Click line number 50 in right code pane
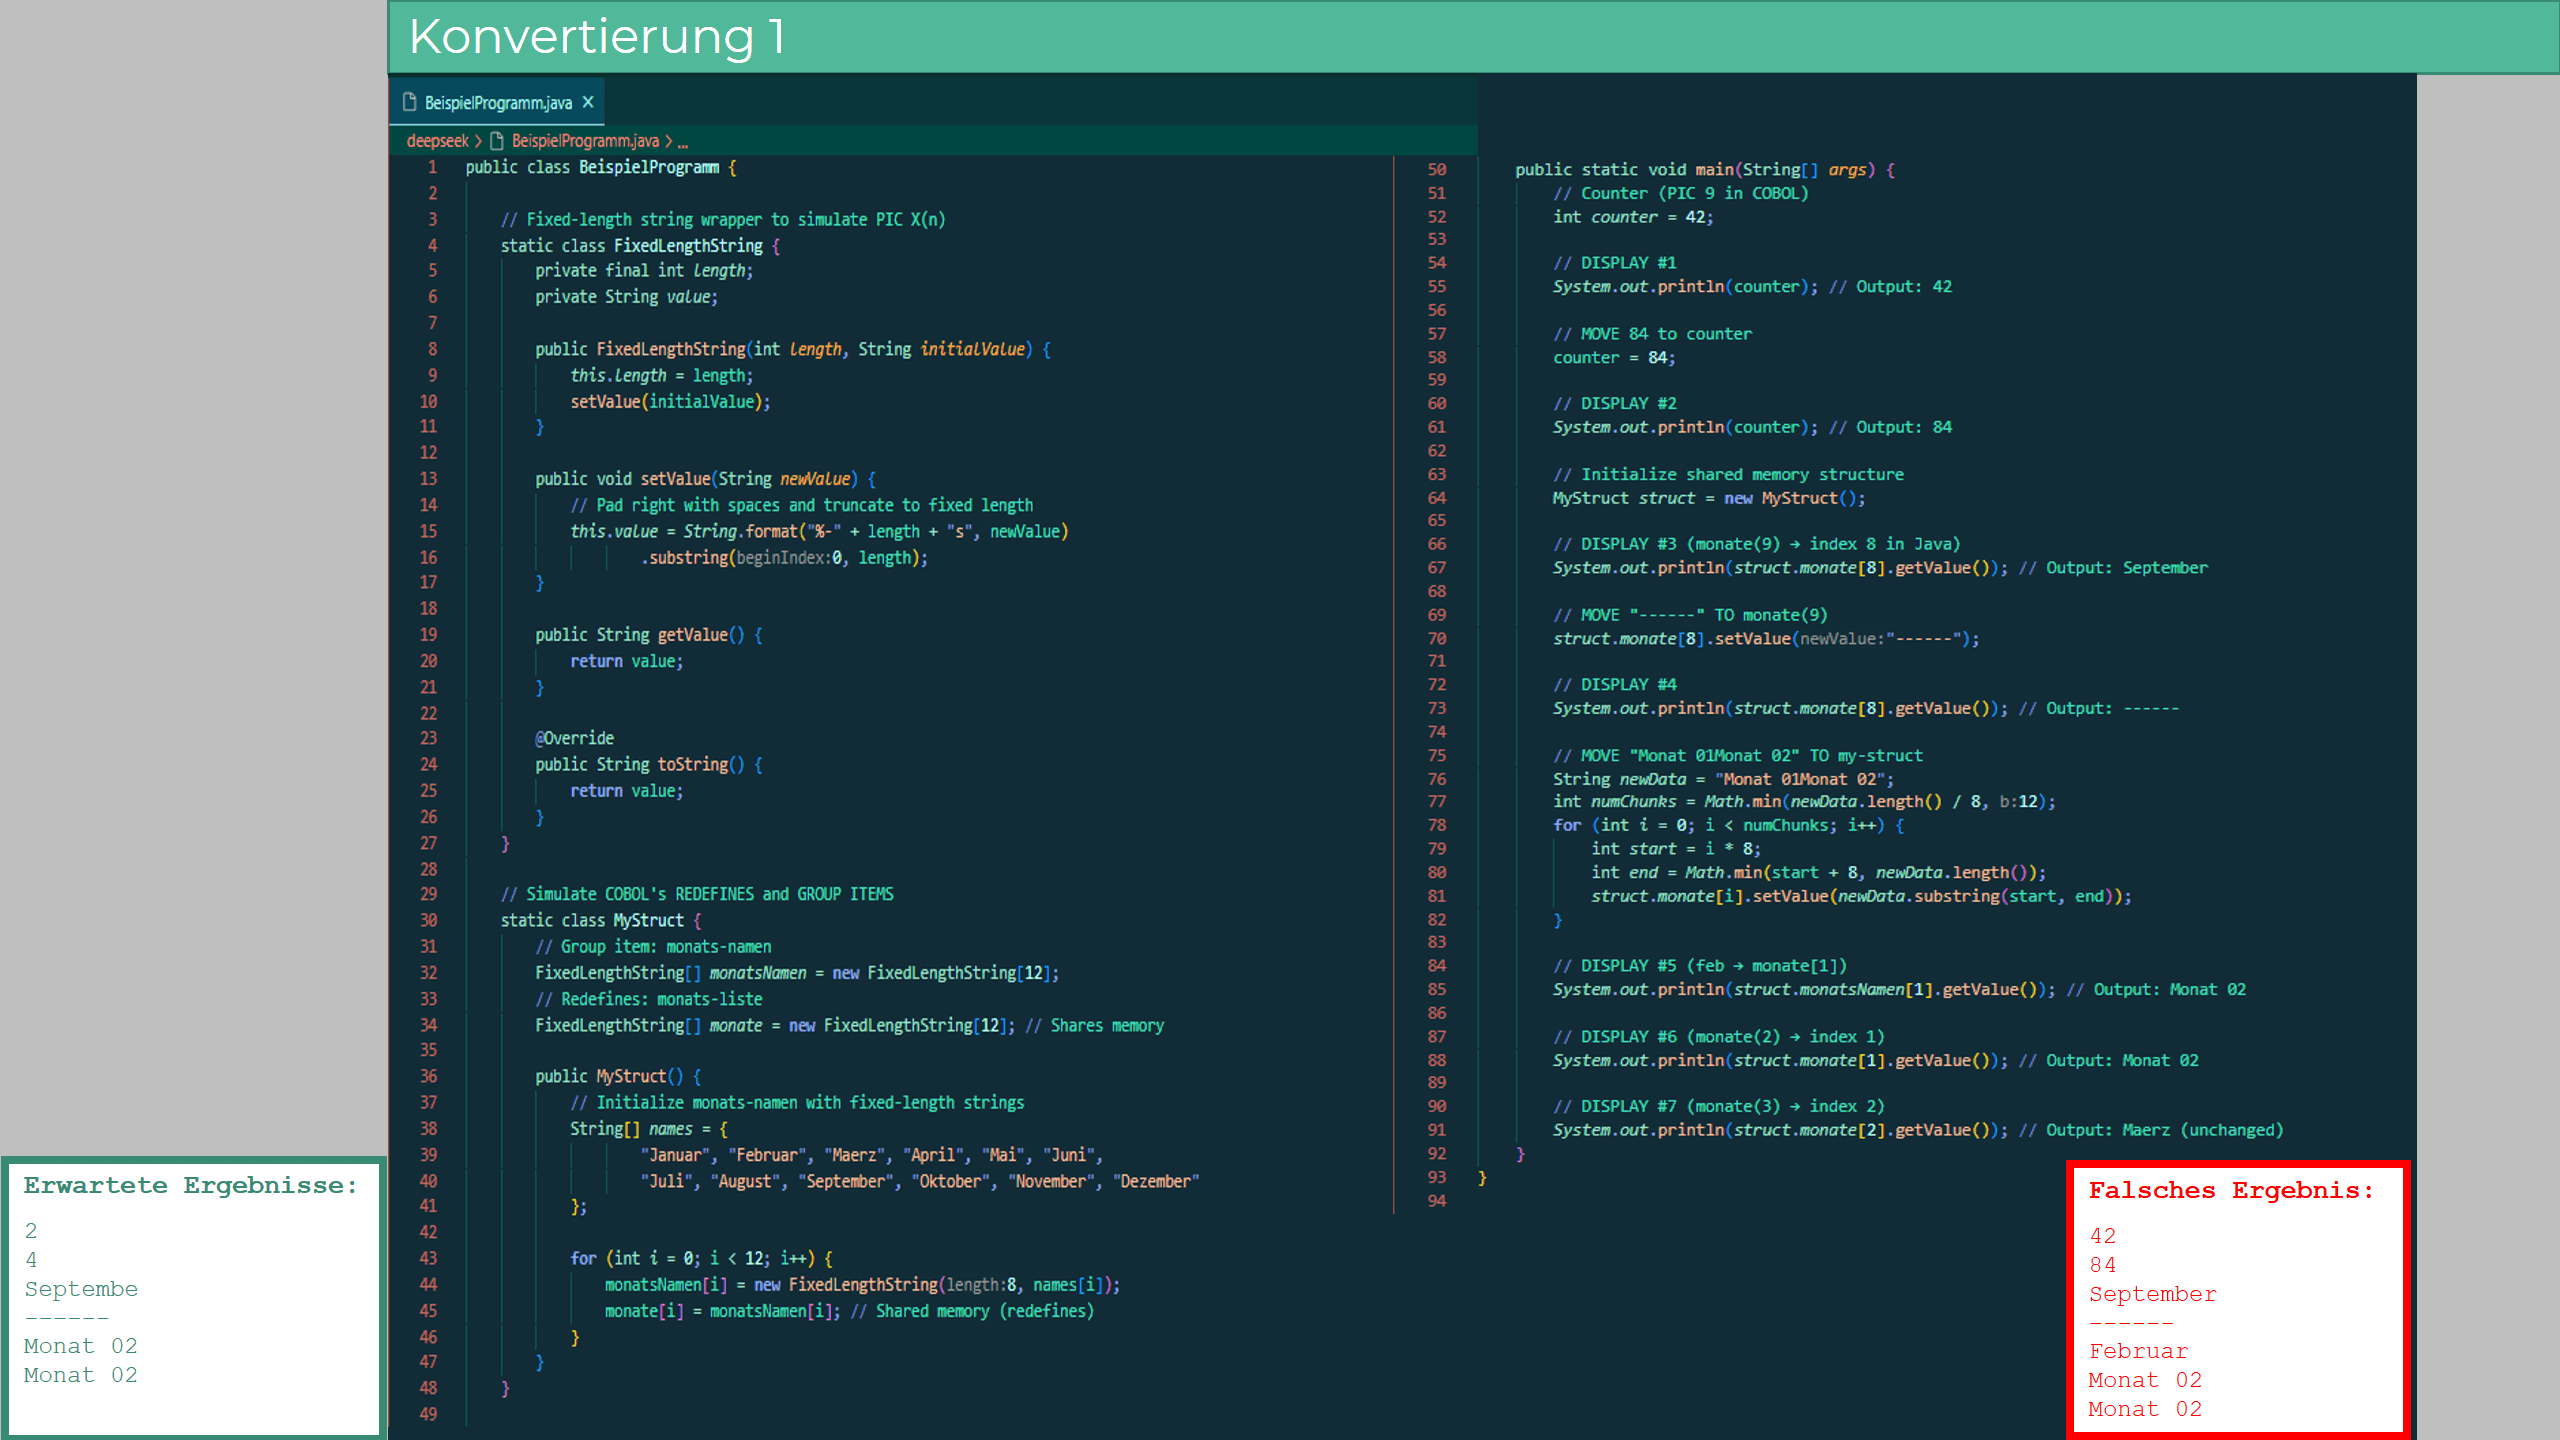Screen dimensions: 2560x1440 1436,169
